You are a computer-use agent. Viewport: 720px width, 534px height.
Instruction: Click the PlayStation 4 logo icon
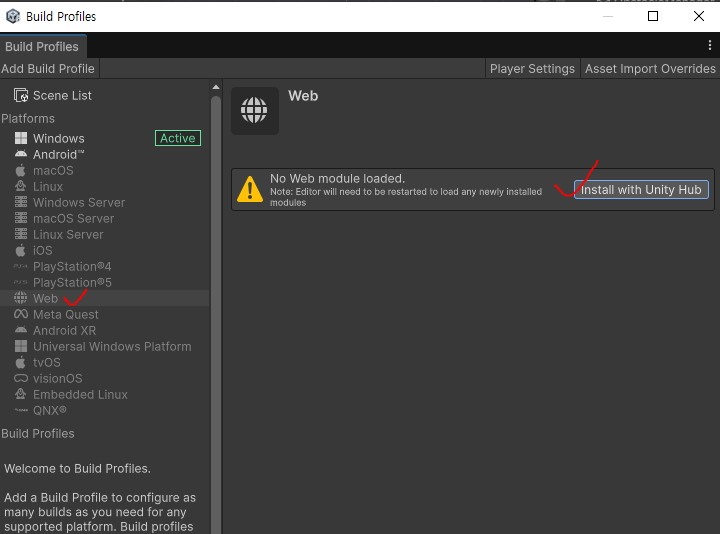click(x=20, y=266)
